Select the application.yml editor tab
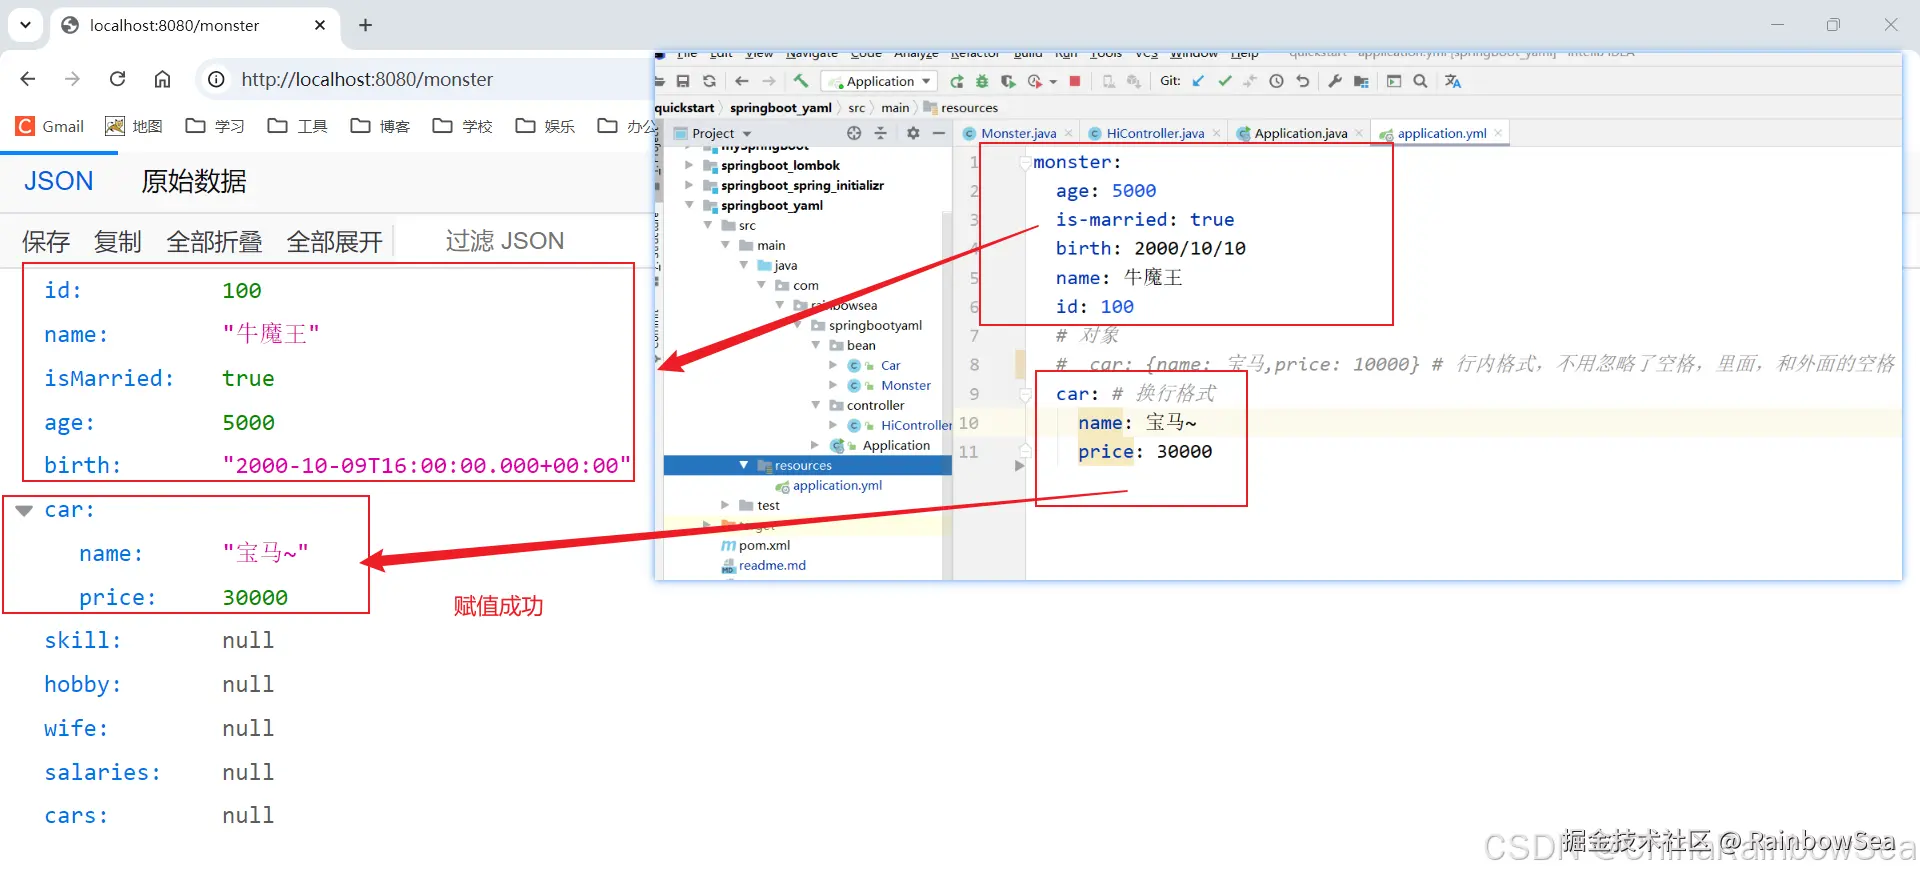1920x879 pixels. pyautogui.click(x=1441, y=133)
